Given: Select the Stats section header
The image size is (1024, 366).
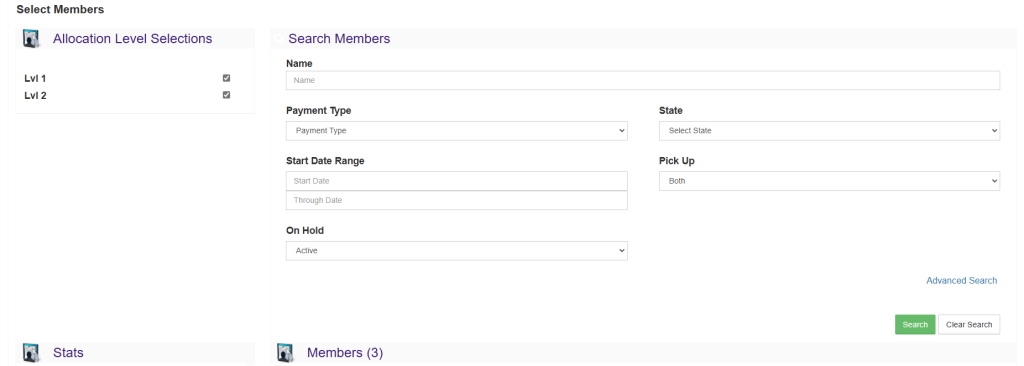Looking at the screenshot, I should click(68, 353).
